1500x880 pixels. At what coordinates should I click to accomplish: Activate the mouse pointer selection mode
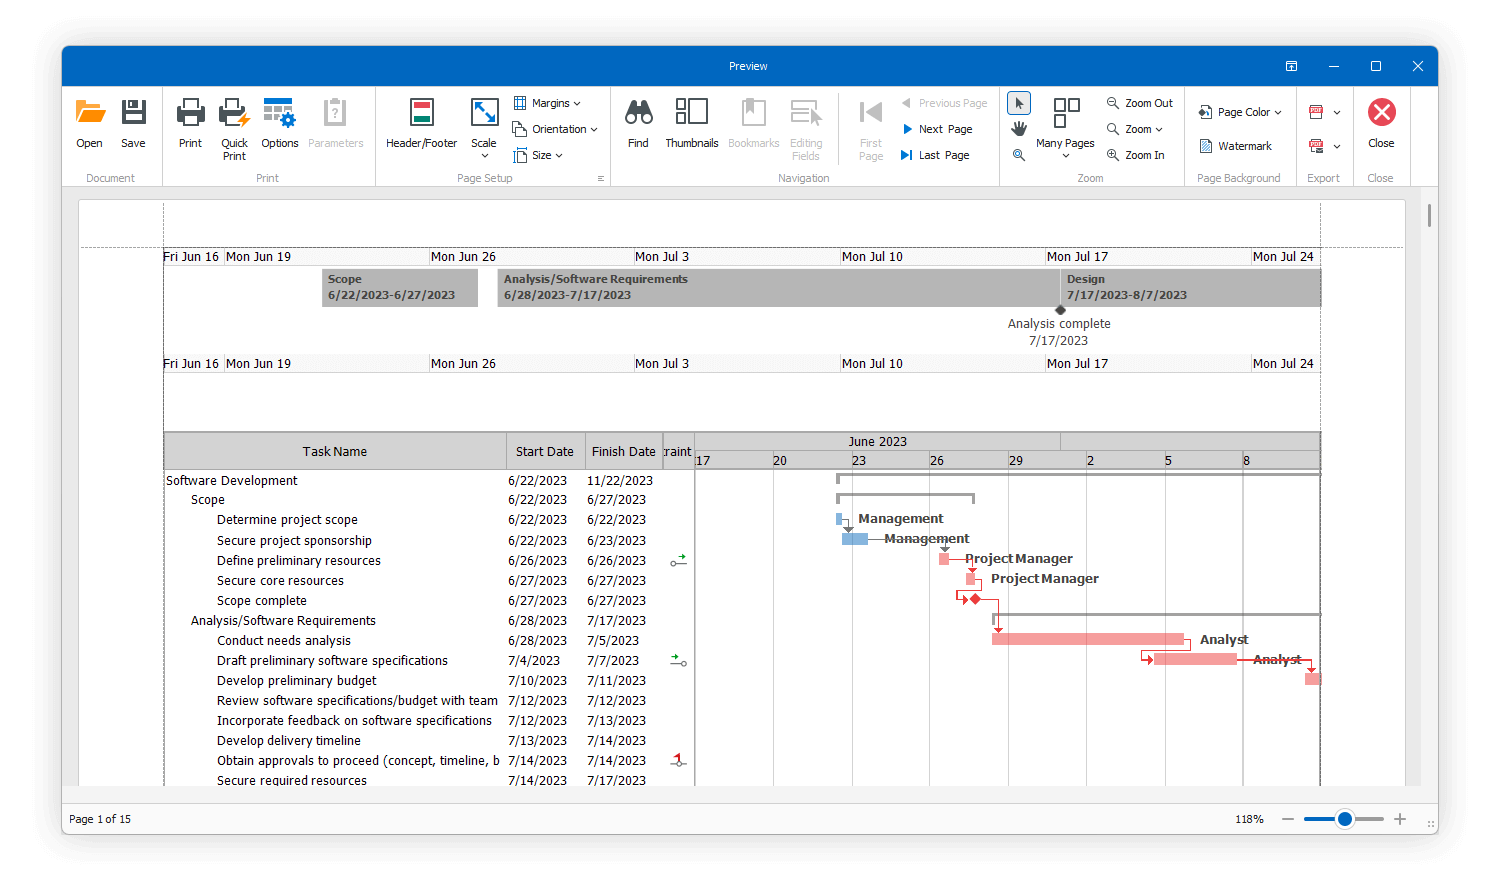click(x=1018, y=102)
